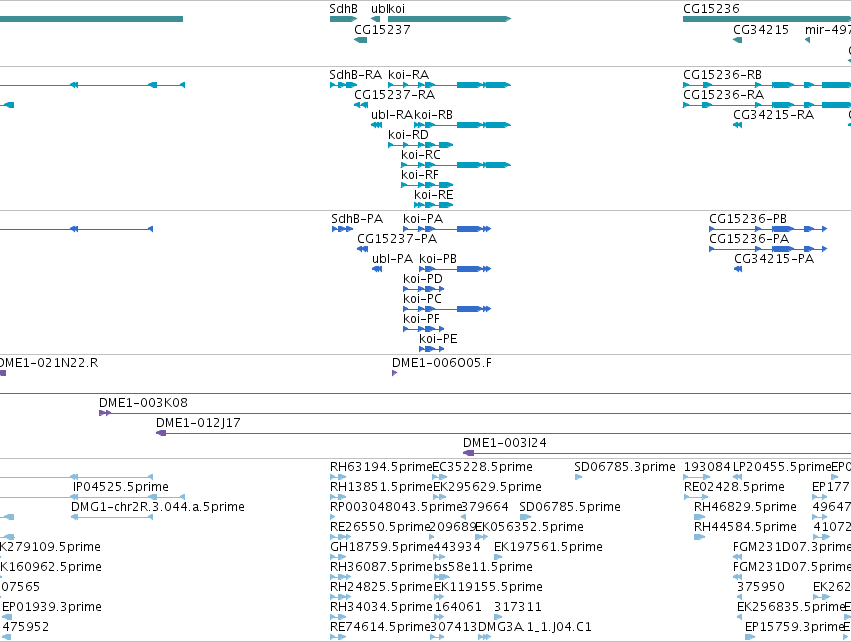Screen dimensions: 851x642
Task: Click the CG15237-PA protein label
Action: [x=397, y=239]
